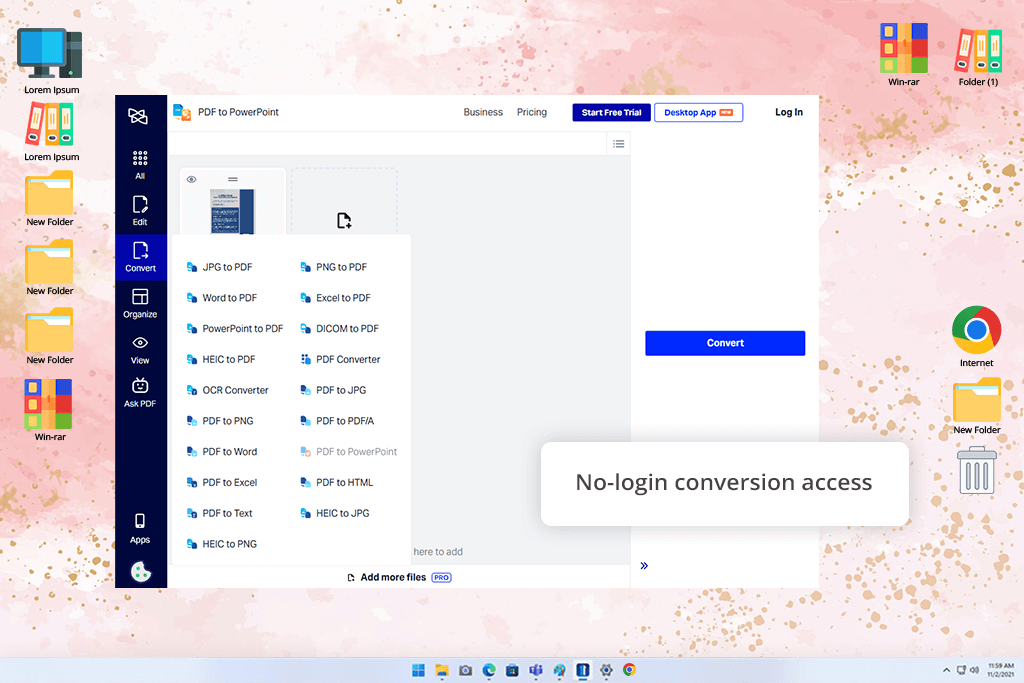1024x683 pixels.
Task: Open the Organize tool in the sidebar
Action: [x=140, y=304]
